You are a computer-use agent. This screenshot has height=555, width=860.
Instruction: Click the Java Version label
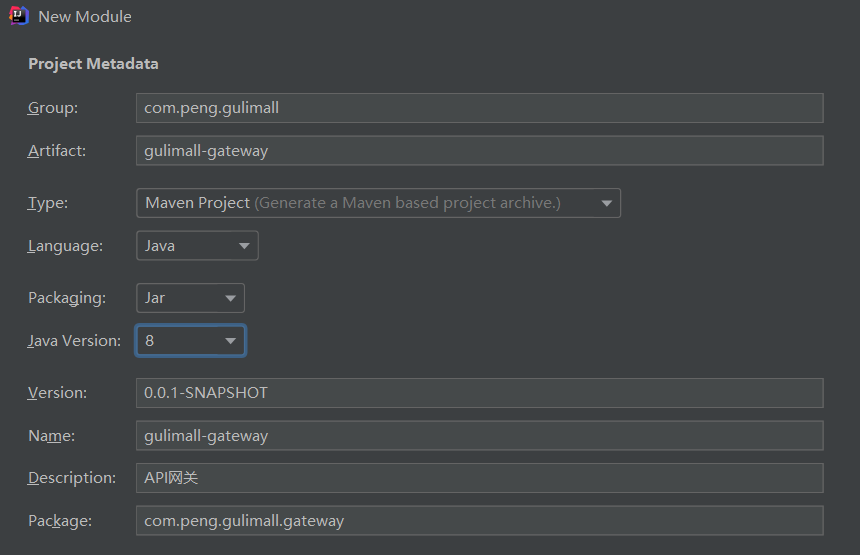[74, 341]
